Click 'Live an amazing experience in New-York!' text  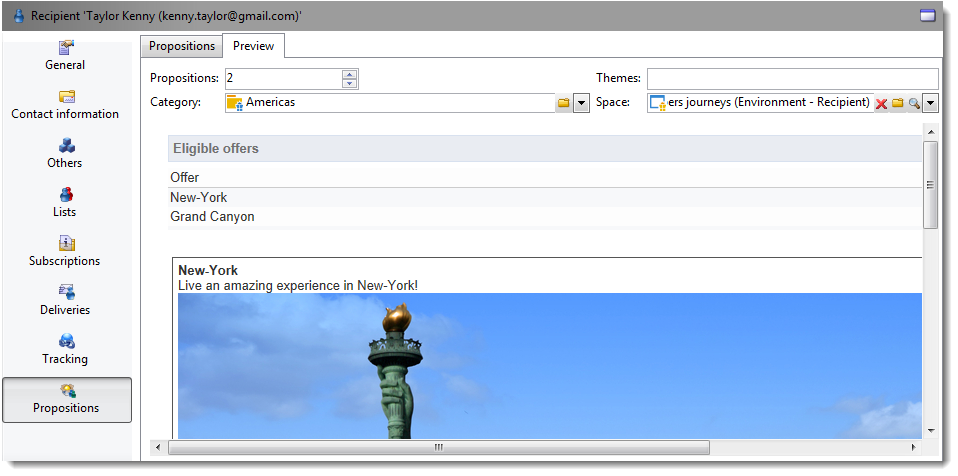pyautogui.click(x=298, y=285)
